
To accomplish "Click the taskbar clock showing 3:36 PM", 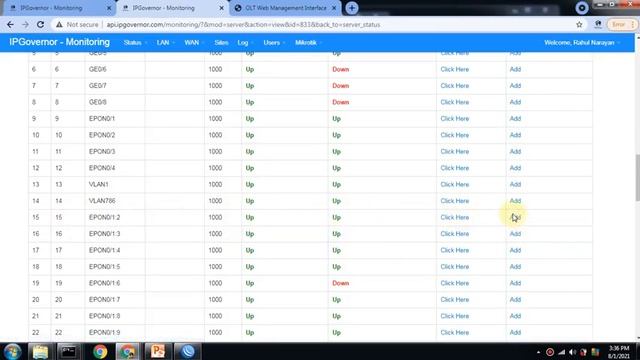I will [619, 352].
